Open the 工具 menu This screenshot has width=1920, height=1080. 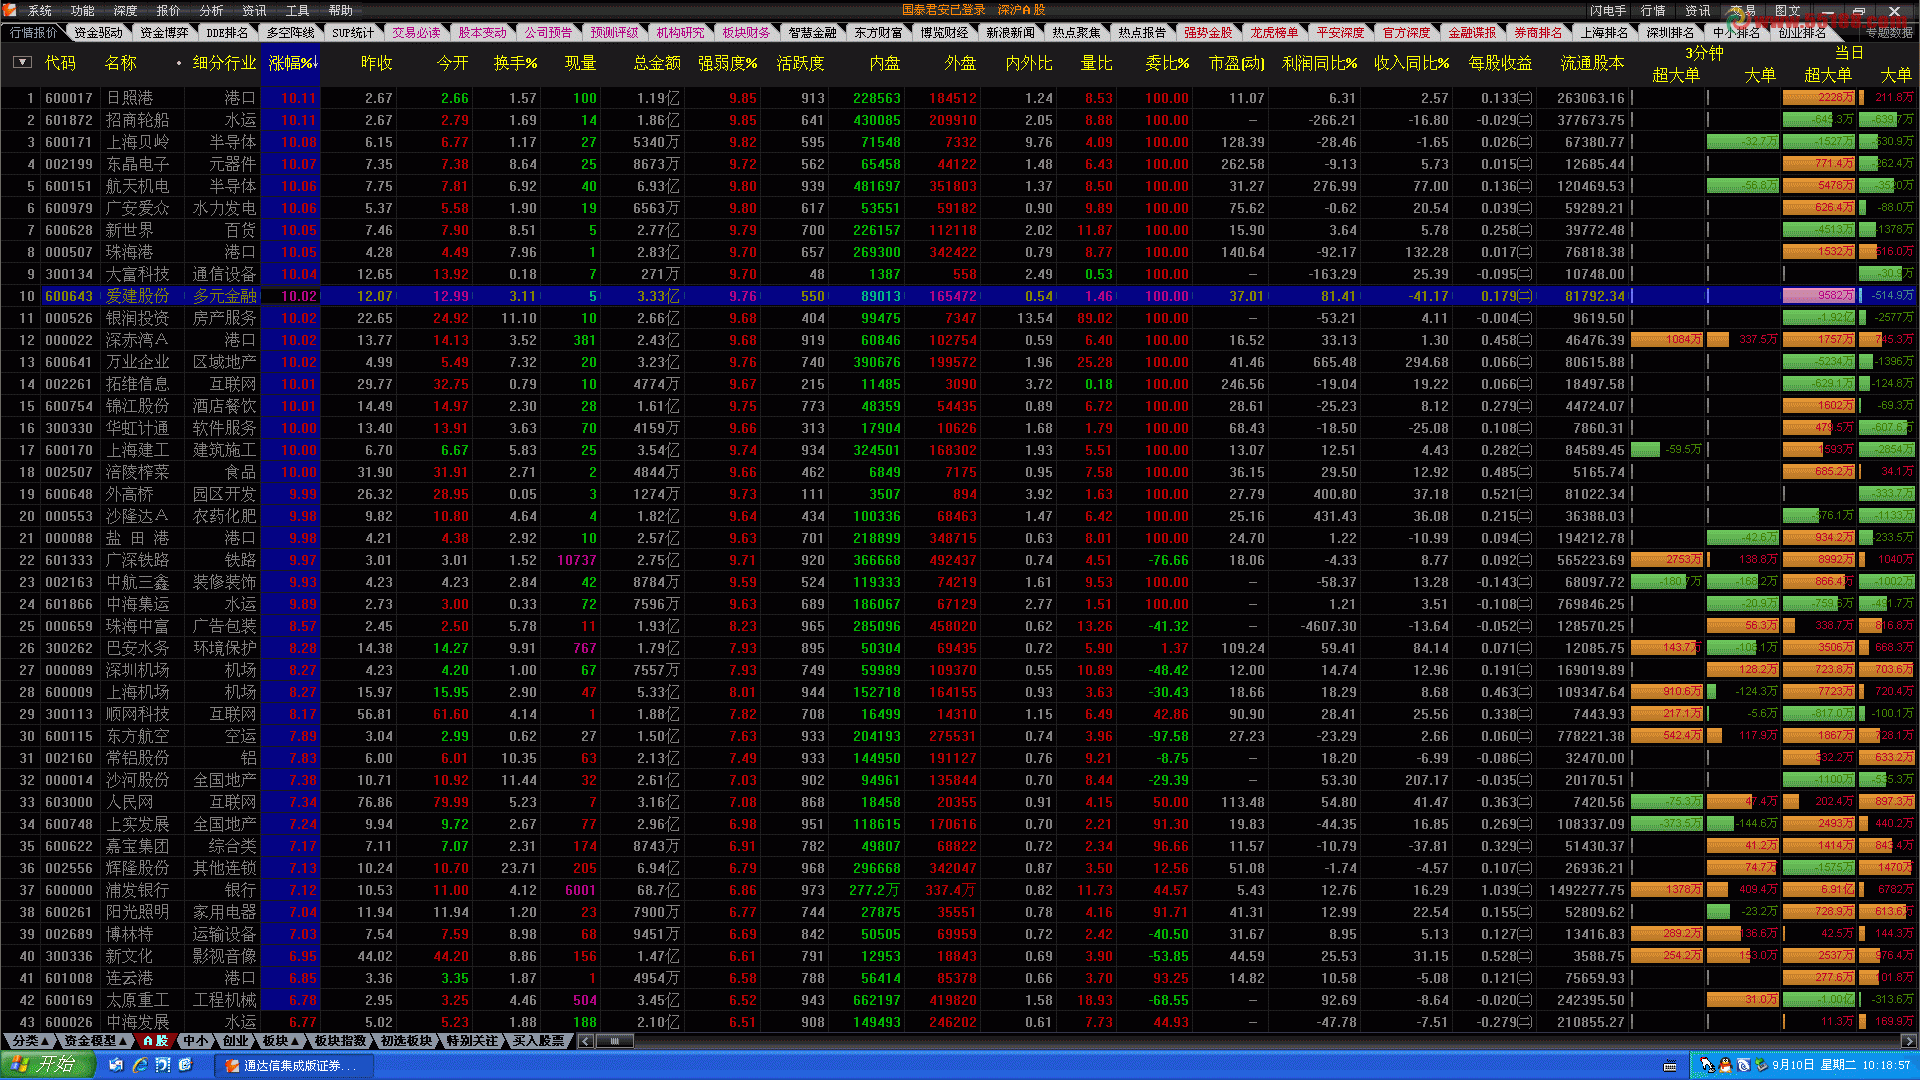coord(298,10)
